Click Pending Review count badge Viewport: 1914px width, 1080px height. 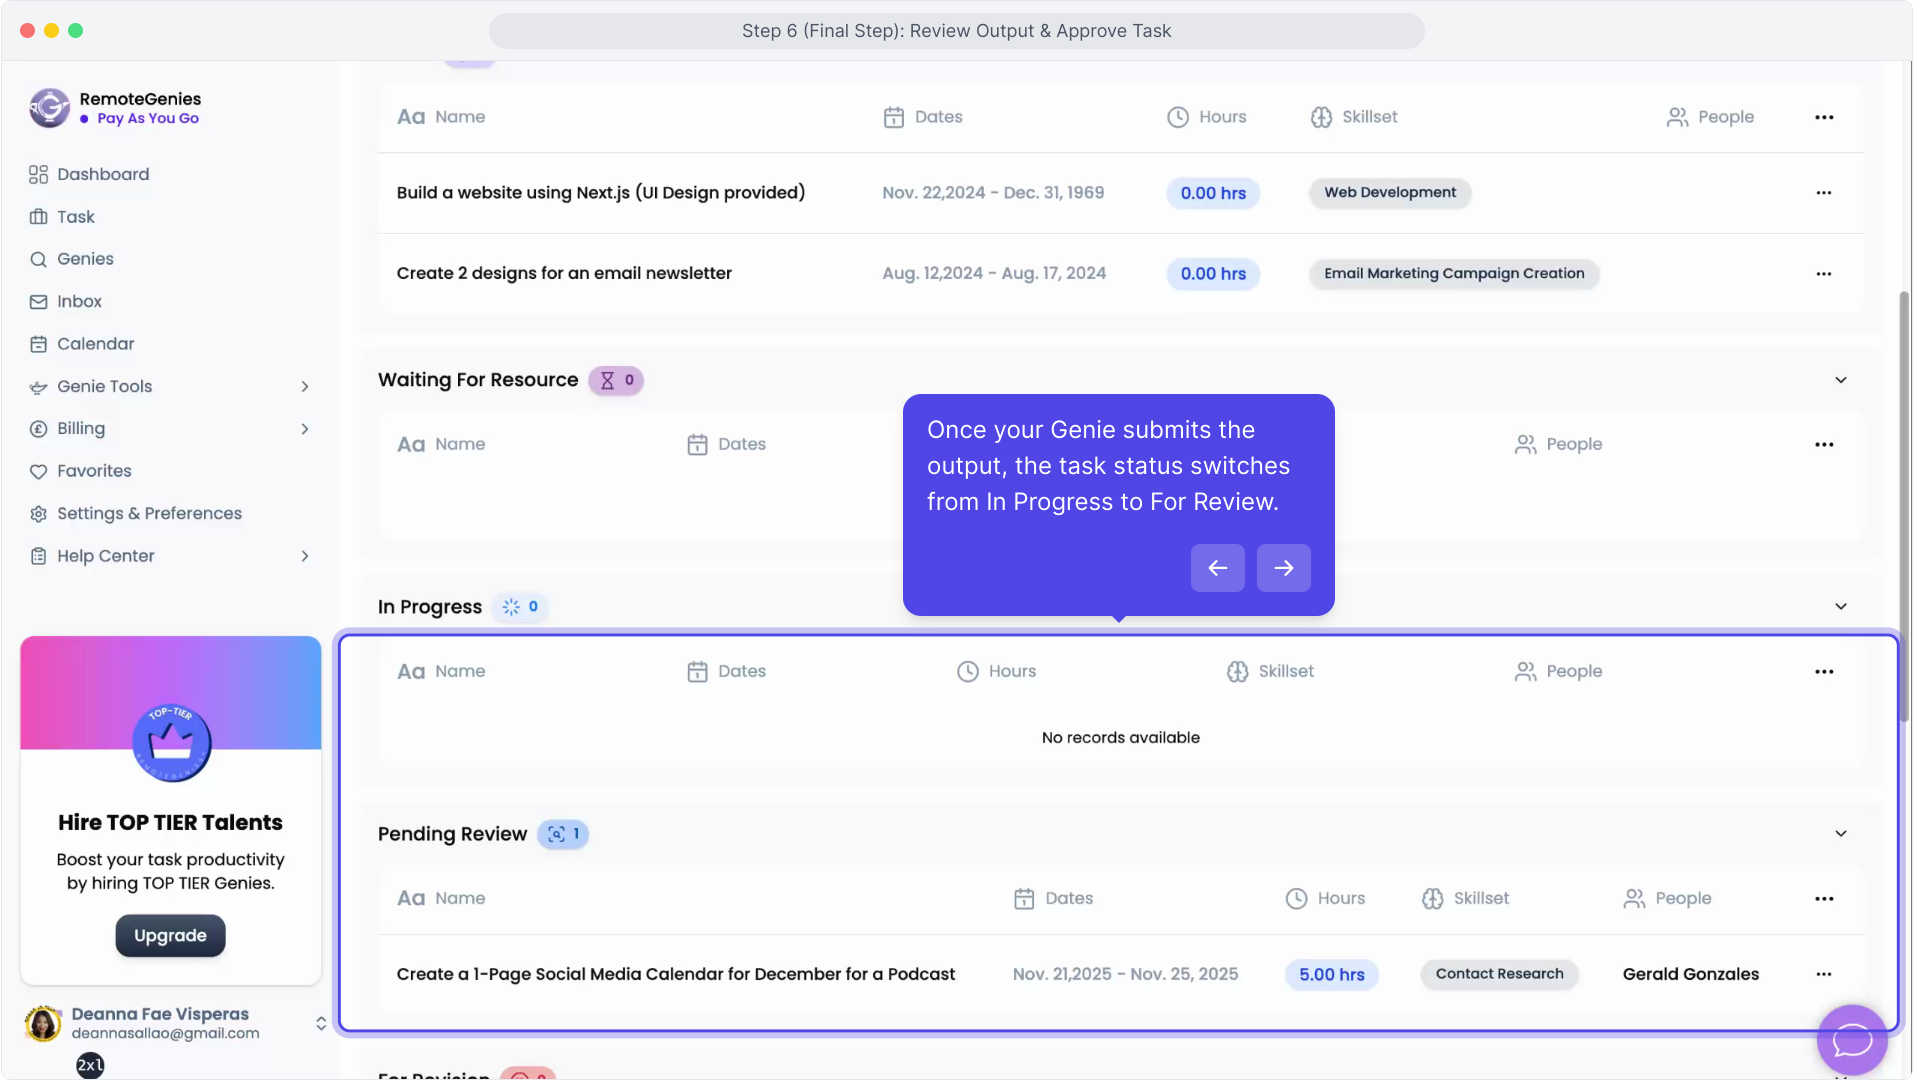[563, 834]
